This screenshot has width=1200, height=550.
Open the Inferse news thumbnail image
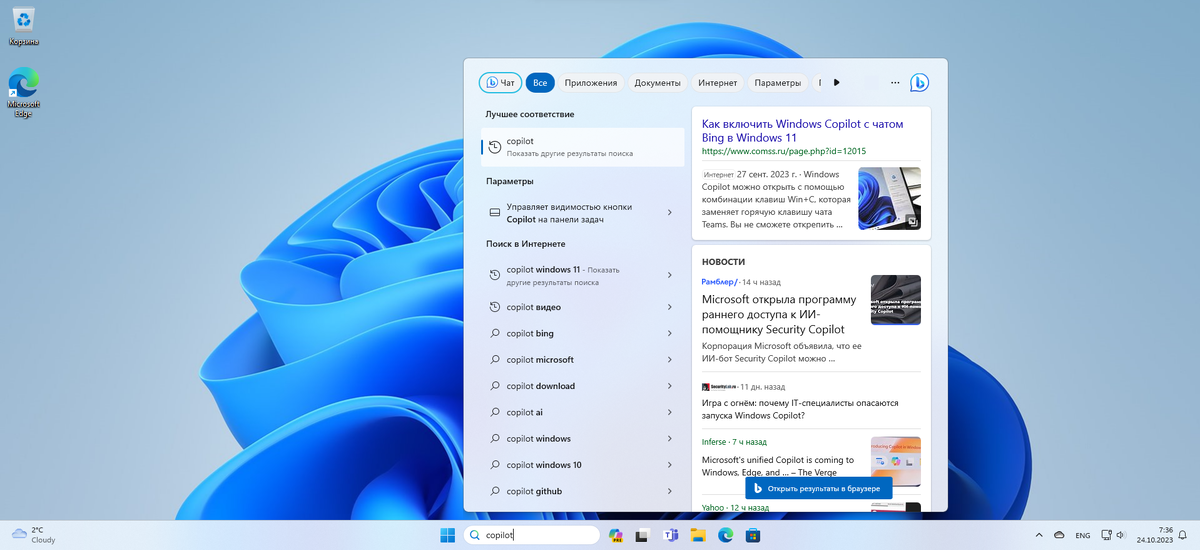[x=896, y=461]
